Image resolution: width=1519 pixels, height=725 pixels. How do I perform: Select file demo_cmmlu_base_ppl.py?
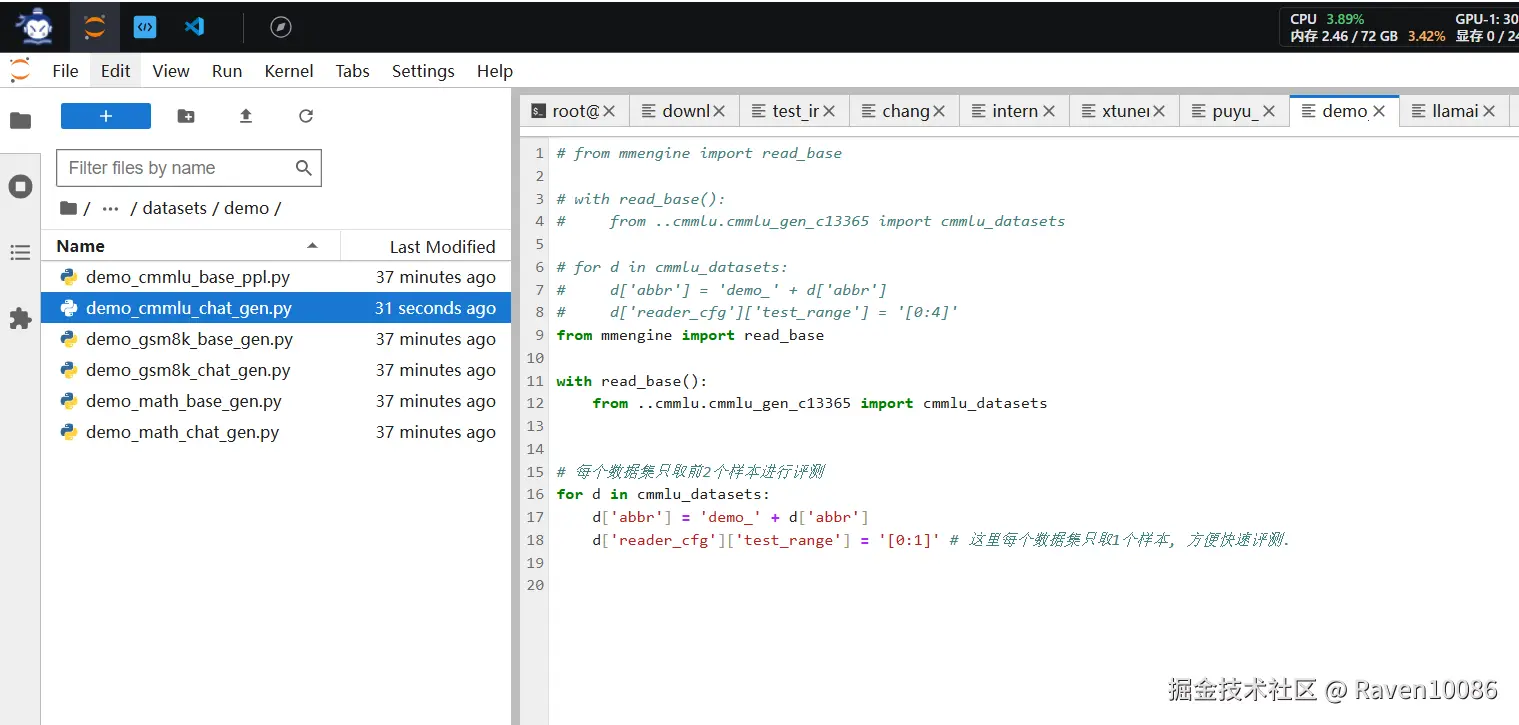[276, 277]
